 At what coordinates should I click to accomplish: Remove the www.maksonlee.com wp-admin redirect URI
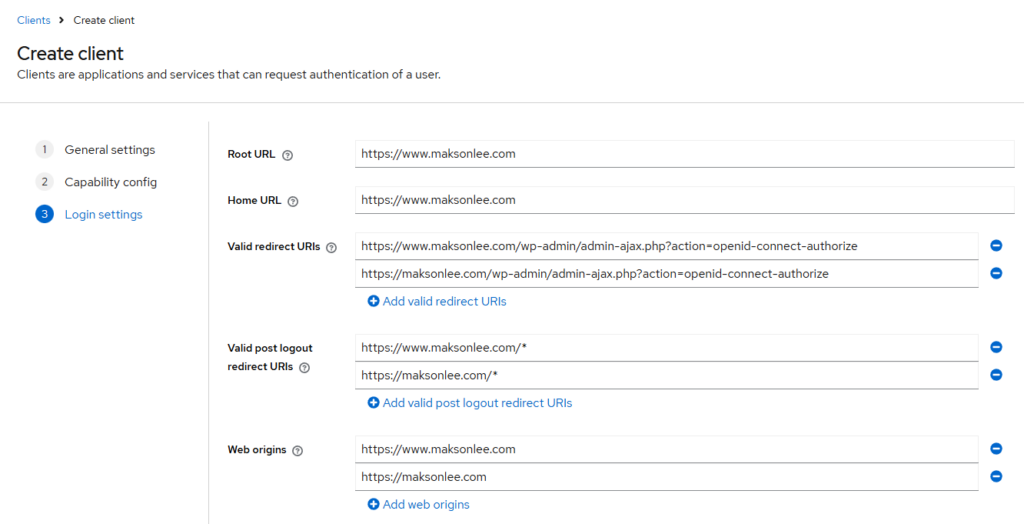996,246
